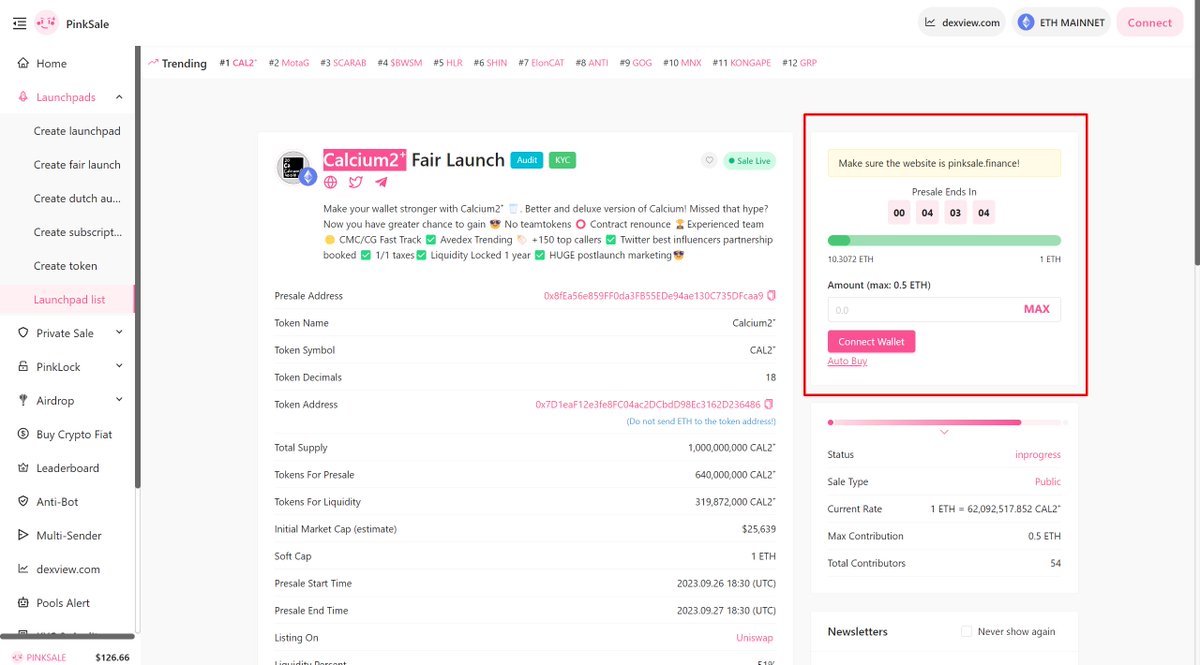Open trending token #10 MNX

point(682,63)
